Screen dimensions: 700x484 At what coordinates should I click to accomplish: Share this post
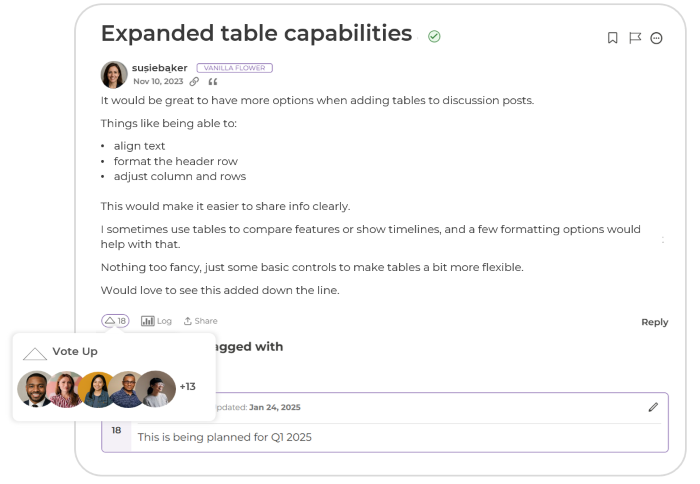click(x=200, y=321)
